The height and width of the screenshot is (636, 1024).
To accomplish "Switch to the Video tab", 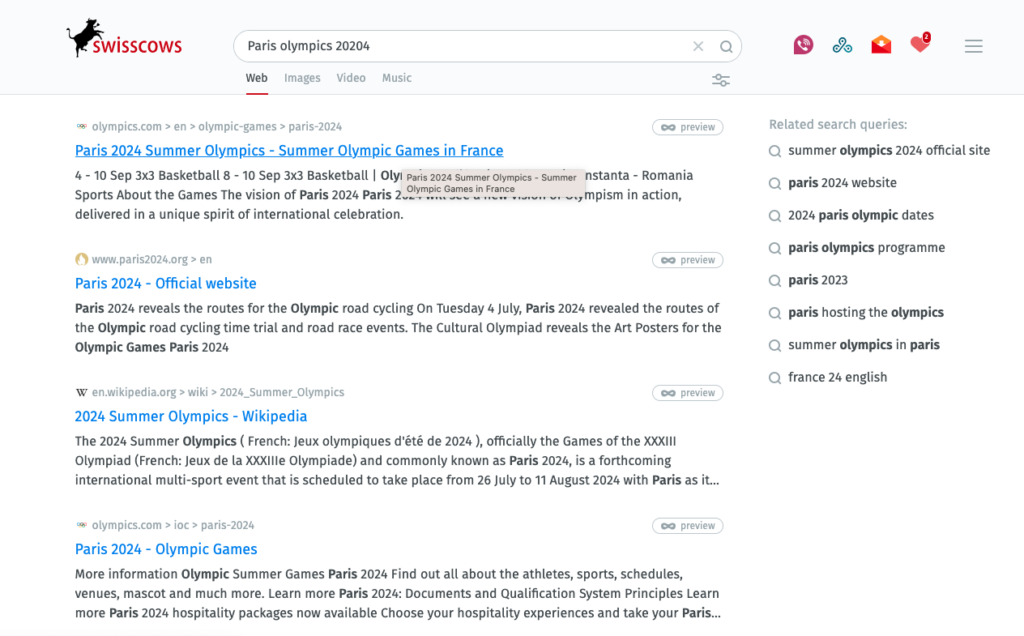I will [x=351, y=78].
